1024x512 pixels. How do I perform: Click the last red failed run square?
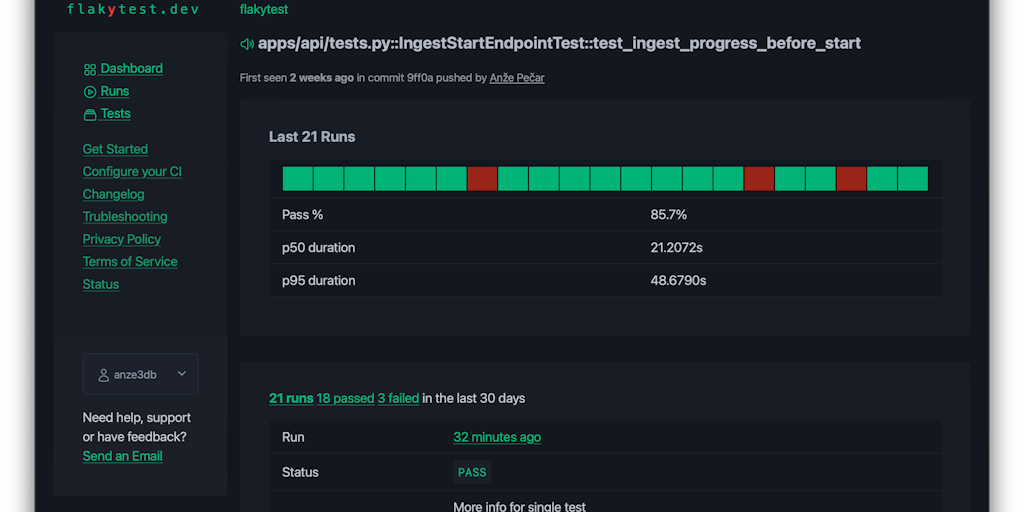(851, 179)
